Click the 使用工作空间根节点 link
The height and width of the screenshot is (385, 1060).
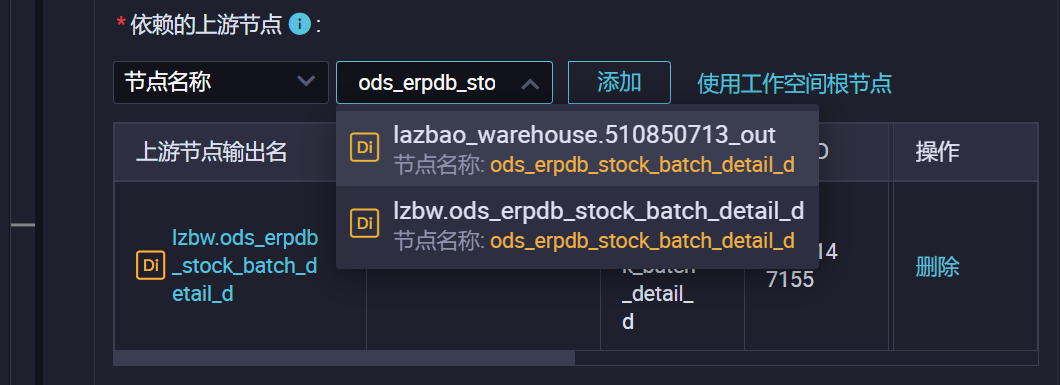point(794,84)
